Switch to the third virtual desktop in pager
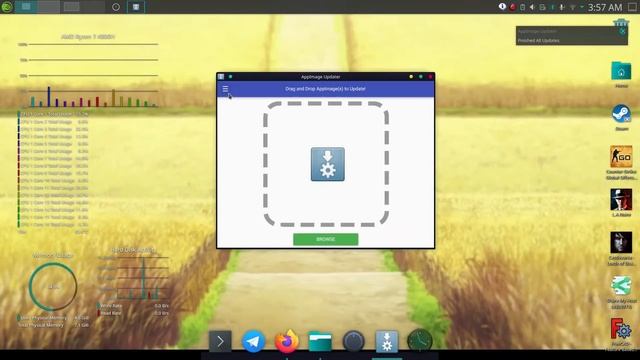Image resolution: width=640 pixels, height=360 pixels. 71,7
